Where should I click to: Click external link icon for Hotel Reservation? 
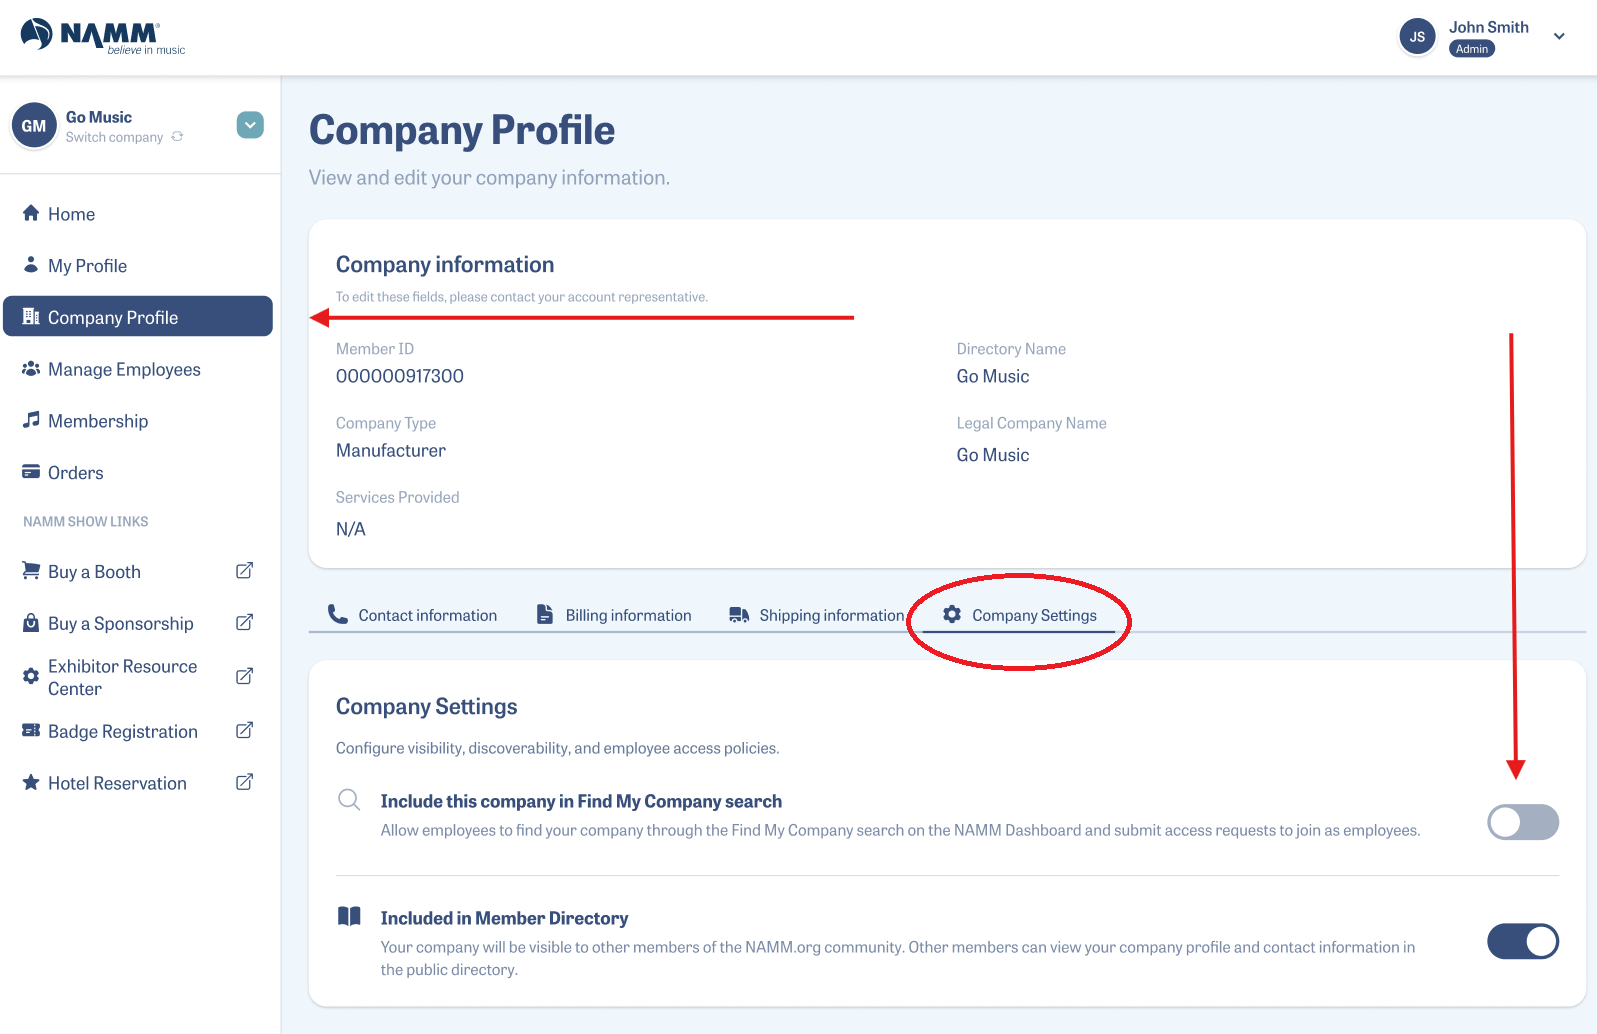244,782
